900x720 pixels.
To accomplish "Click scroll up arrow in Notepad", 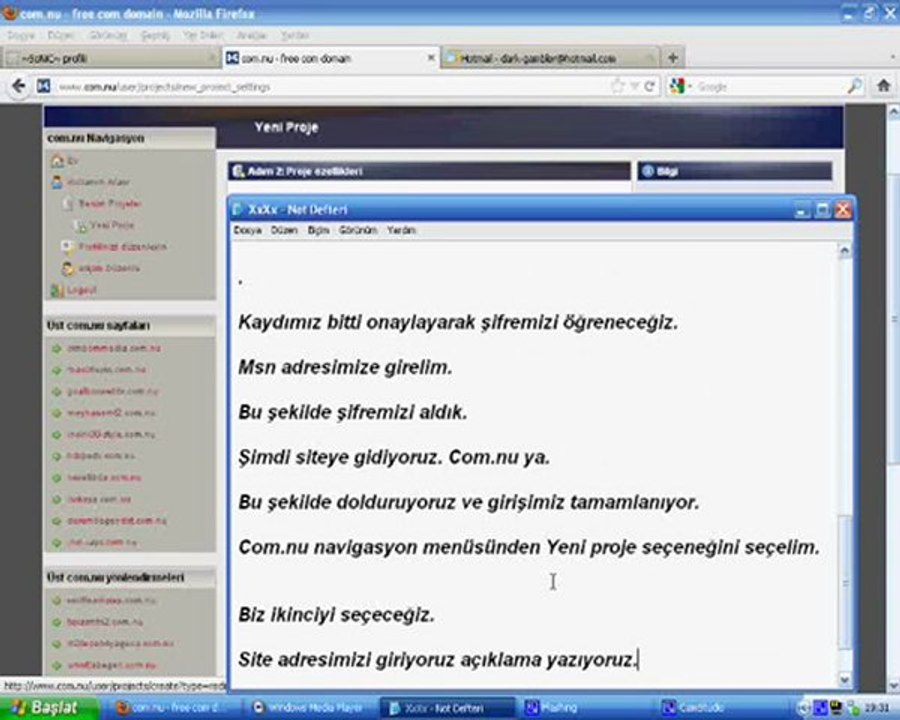I will click(x=844, y=250).
